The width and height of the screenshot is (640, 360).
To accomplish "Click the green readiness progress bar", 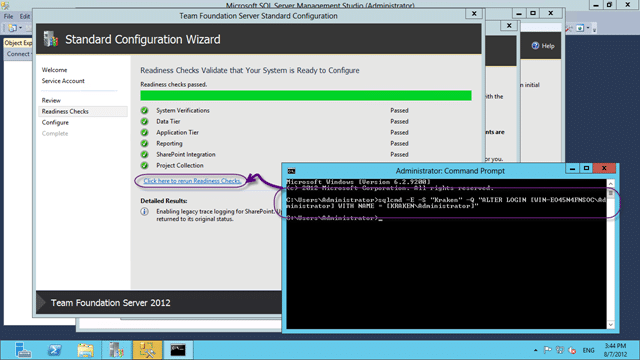I will coord(306,96).
